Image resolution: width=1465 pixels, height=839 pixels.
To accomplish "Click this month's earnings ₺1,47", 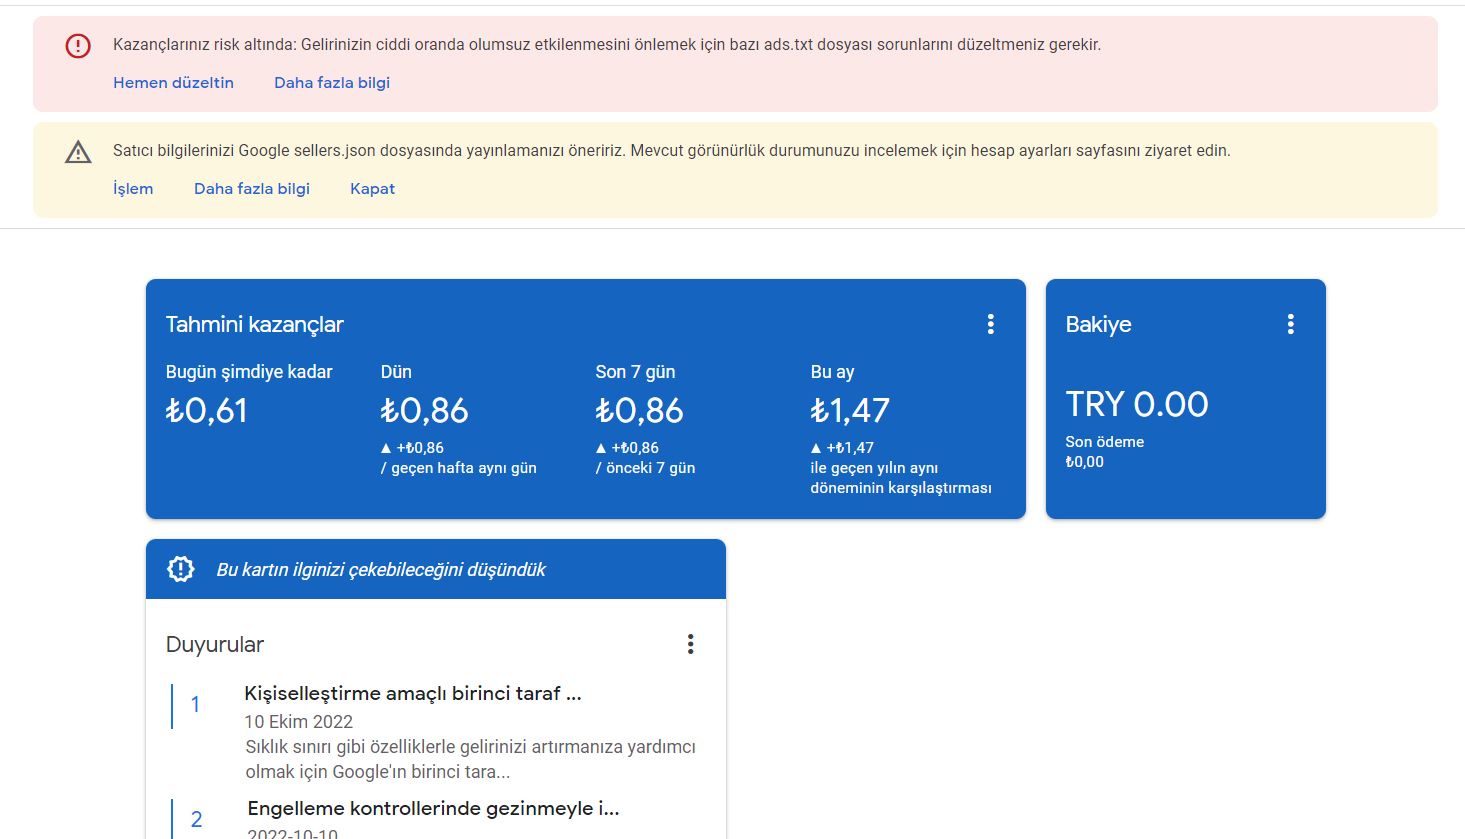I will [850, 410].
